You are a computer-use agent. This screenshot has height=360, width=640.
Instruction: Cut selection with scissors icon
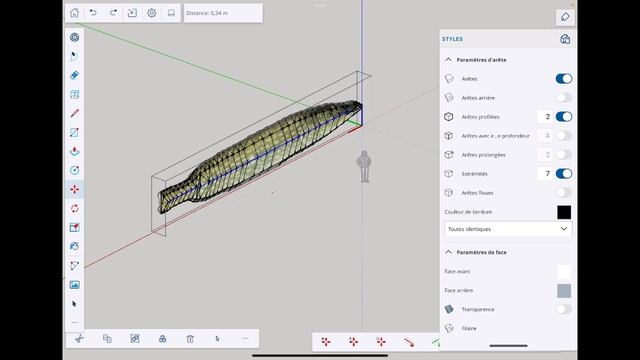pos(80,338)
